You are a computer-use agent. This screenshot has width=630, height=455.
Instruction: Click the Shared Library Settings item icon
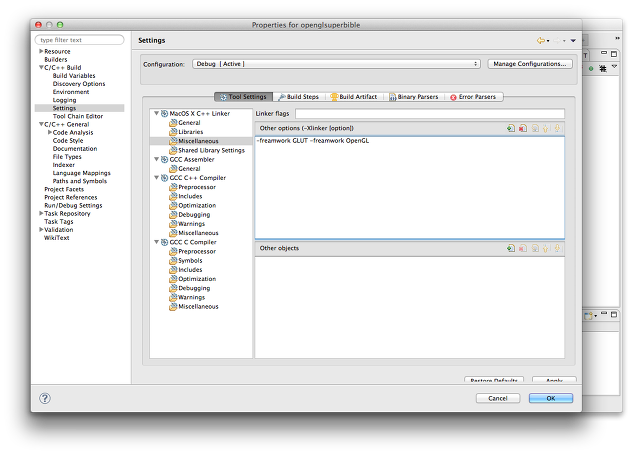173,150
